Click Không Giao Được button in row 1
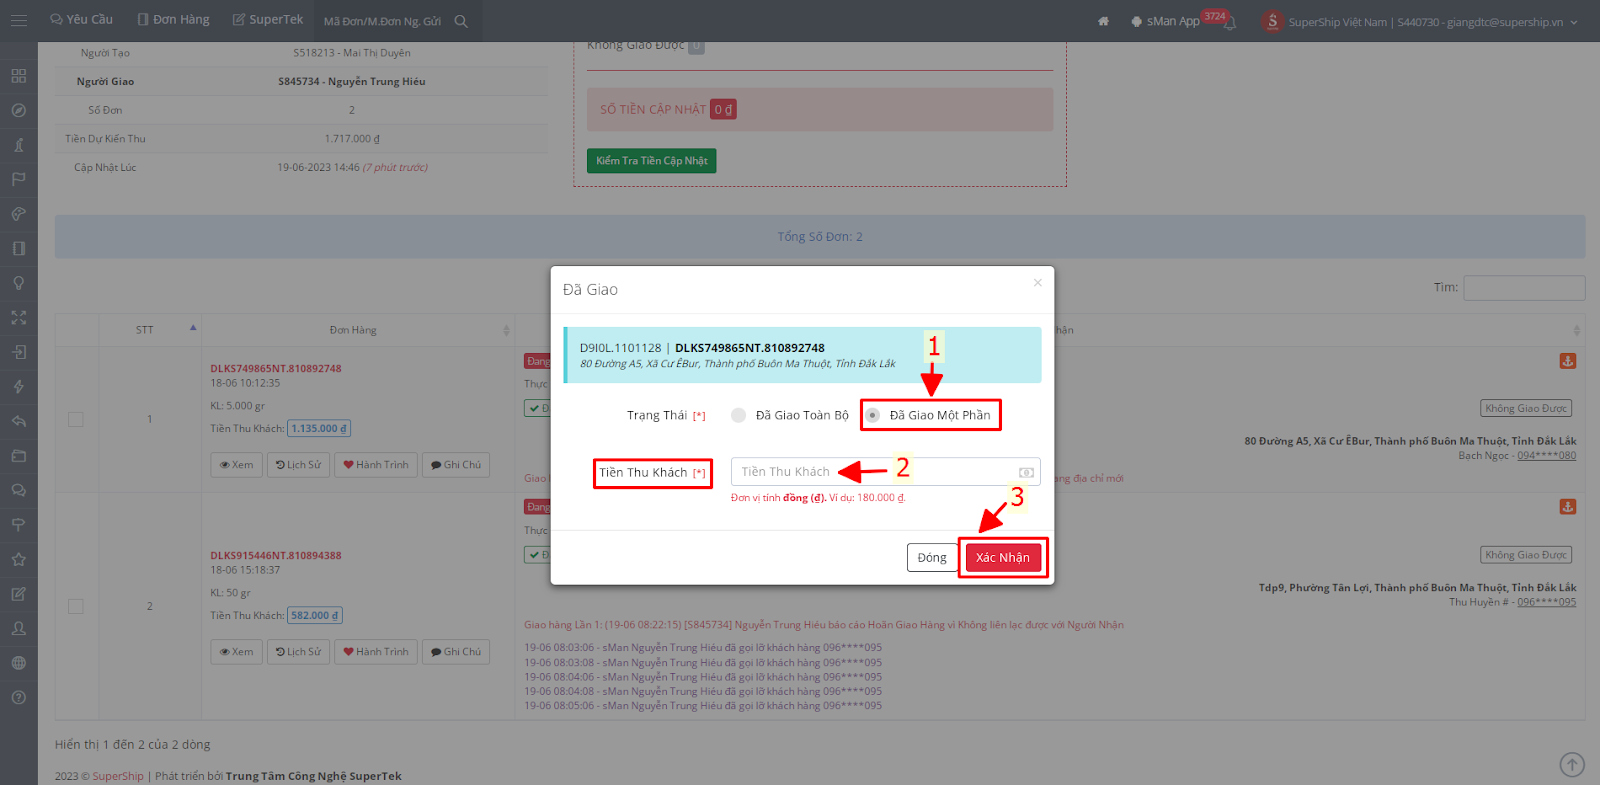The height and width of the screenshot is (785, 1600). point(1526,408)
